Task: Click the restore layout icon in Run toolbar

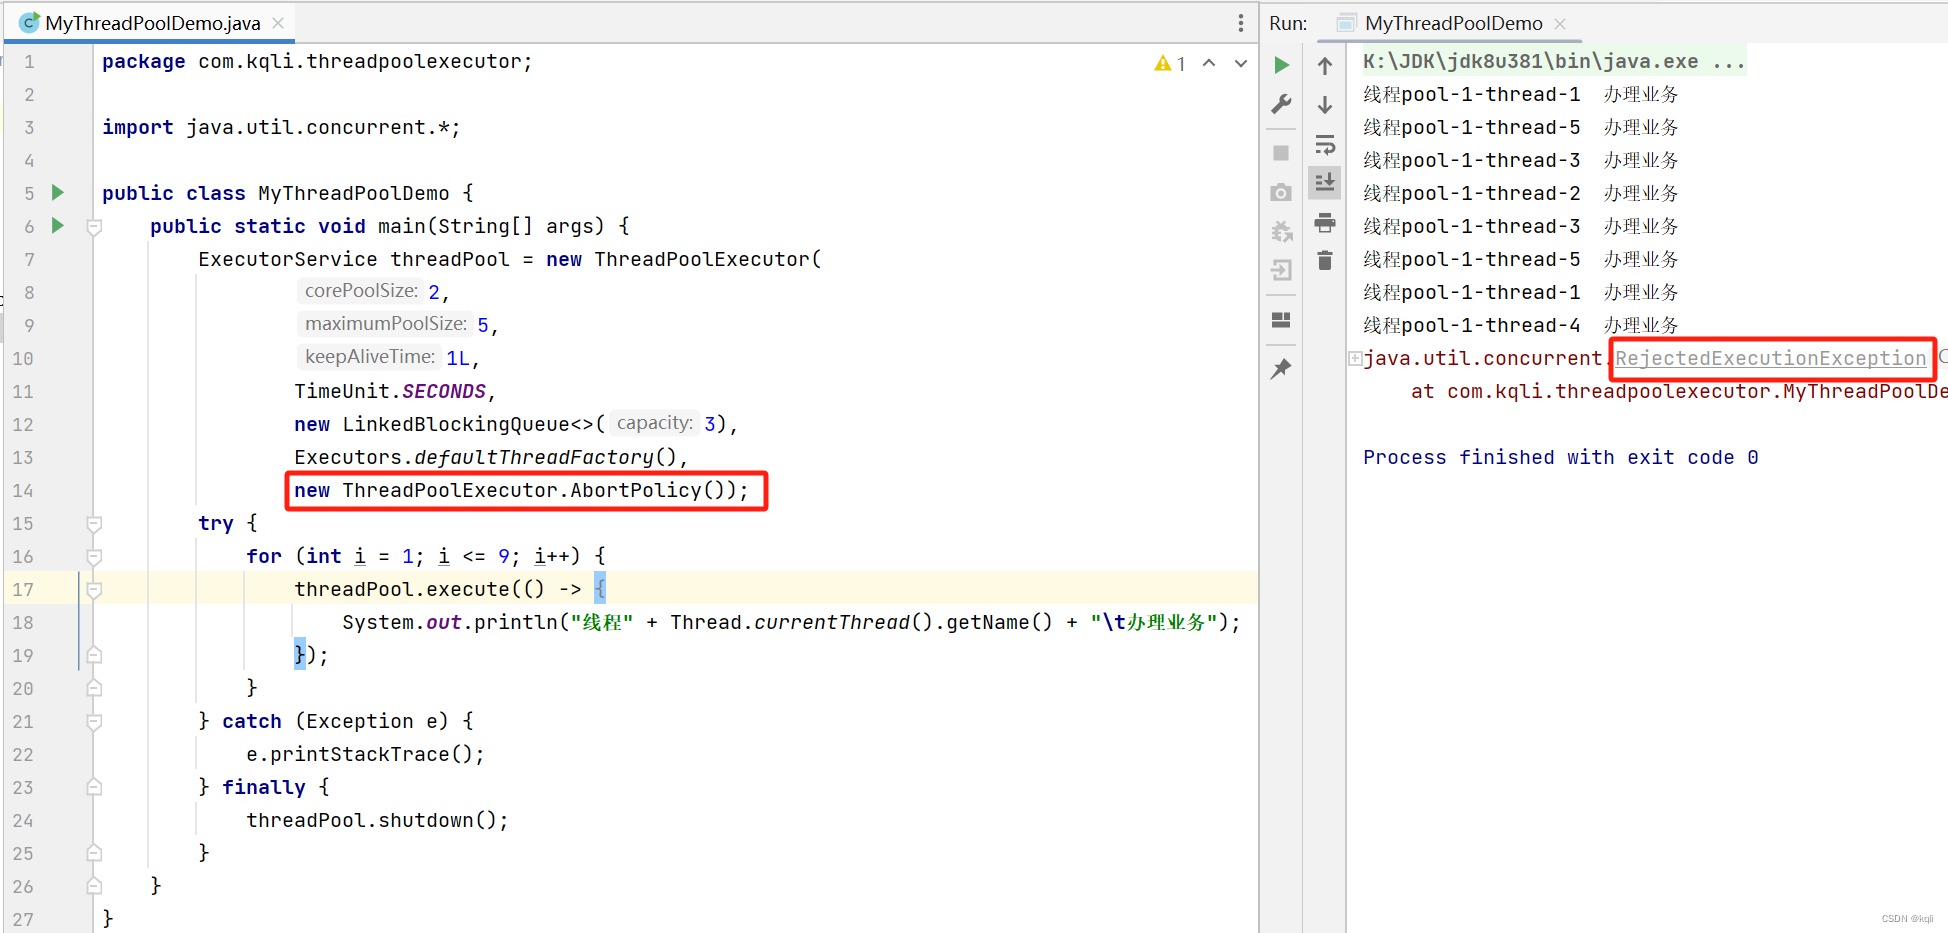Action: (1281, 320)
